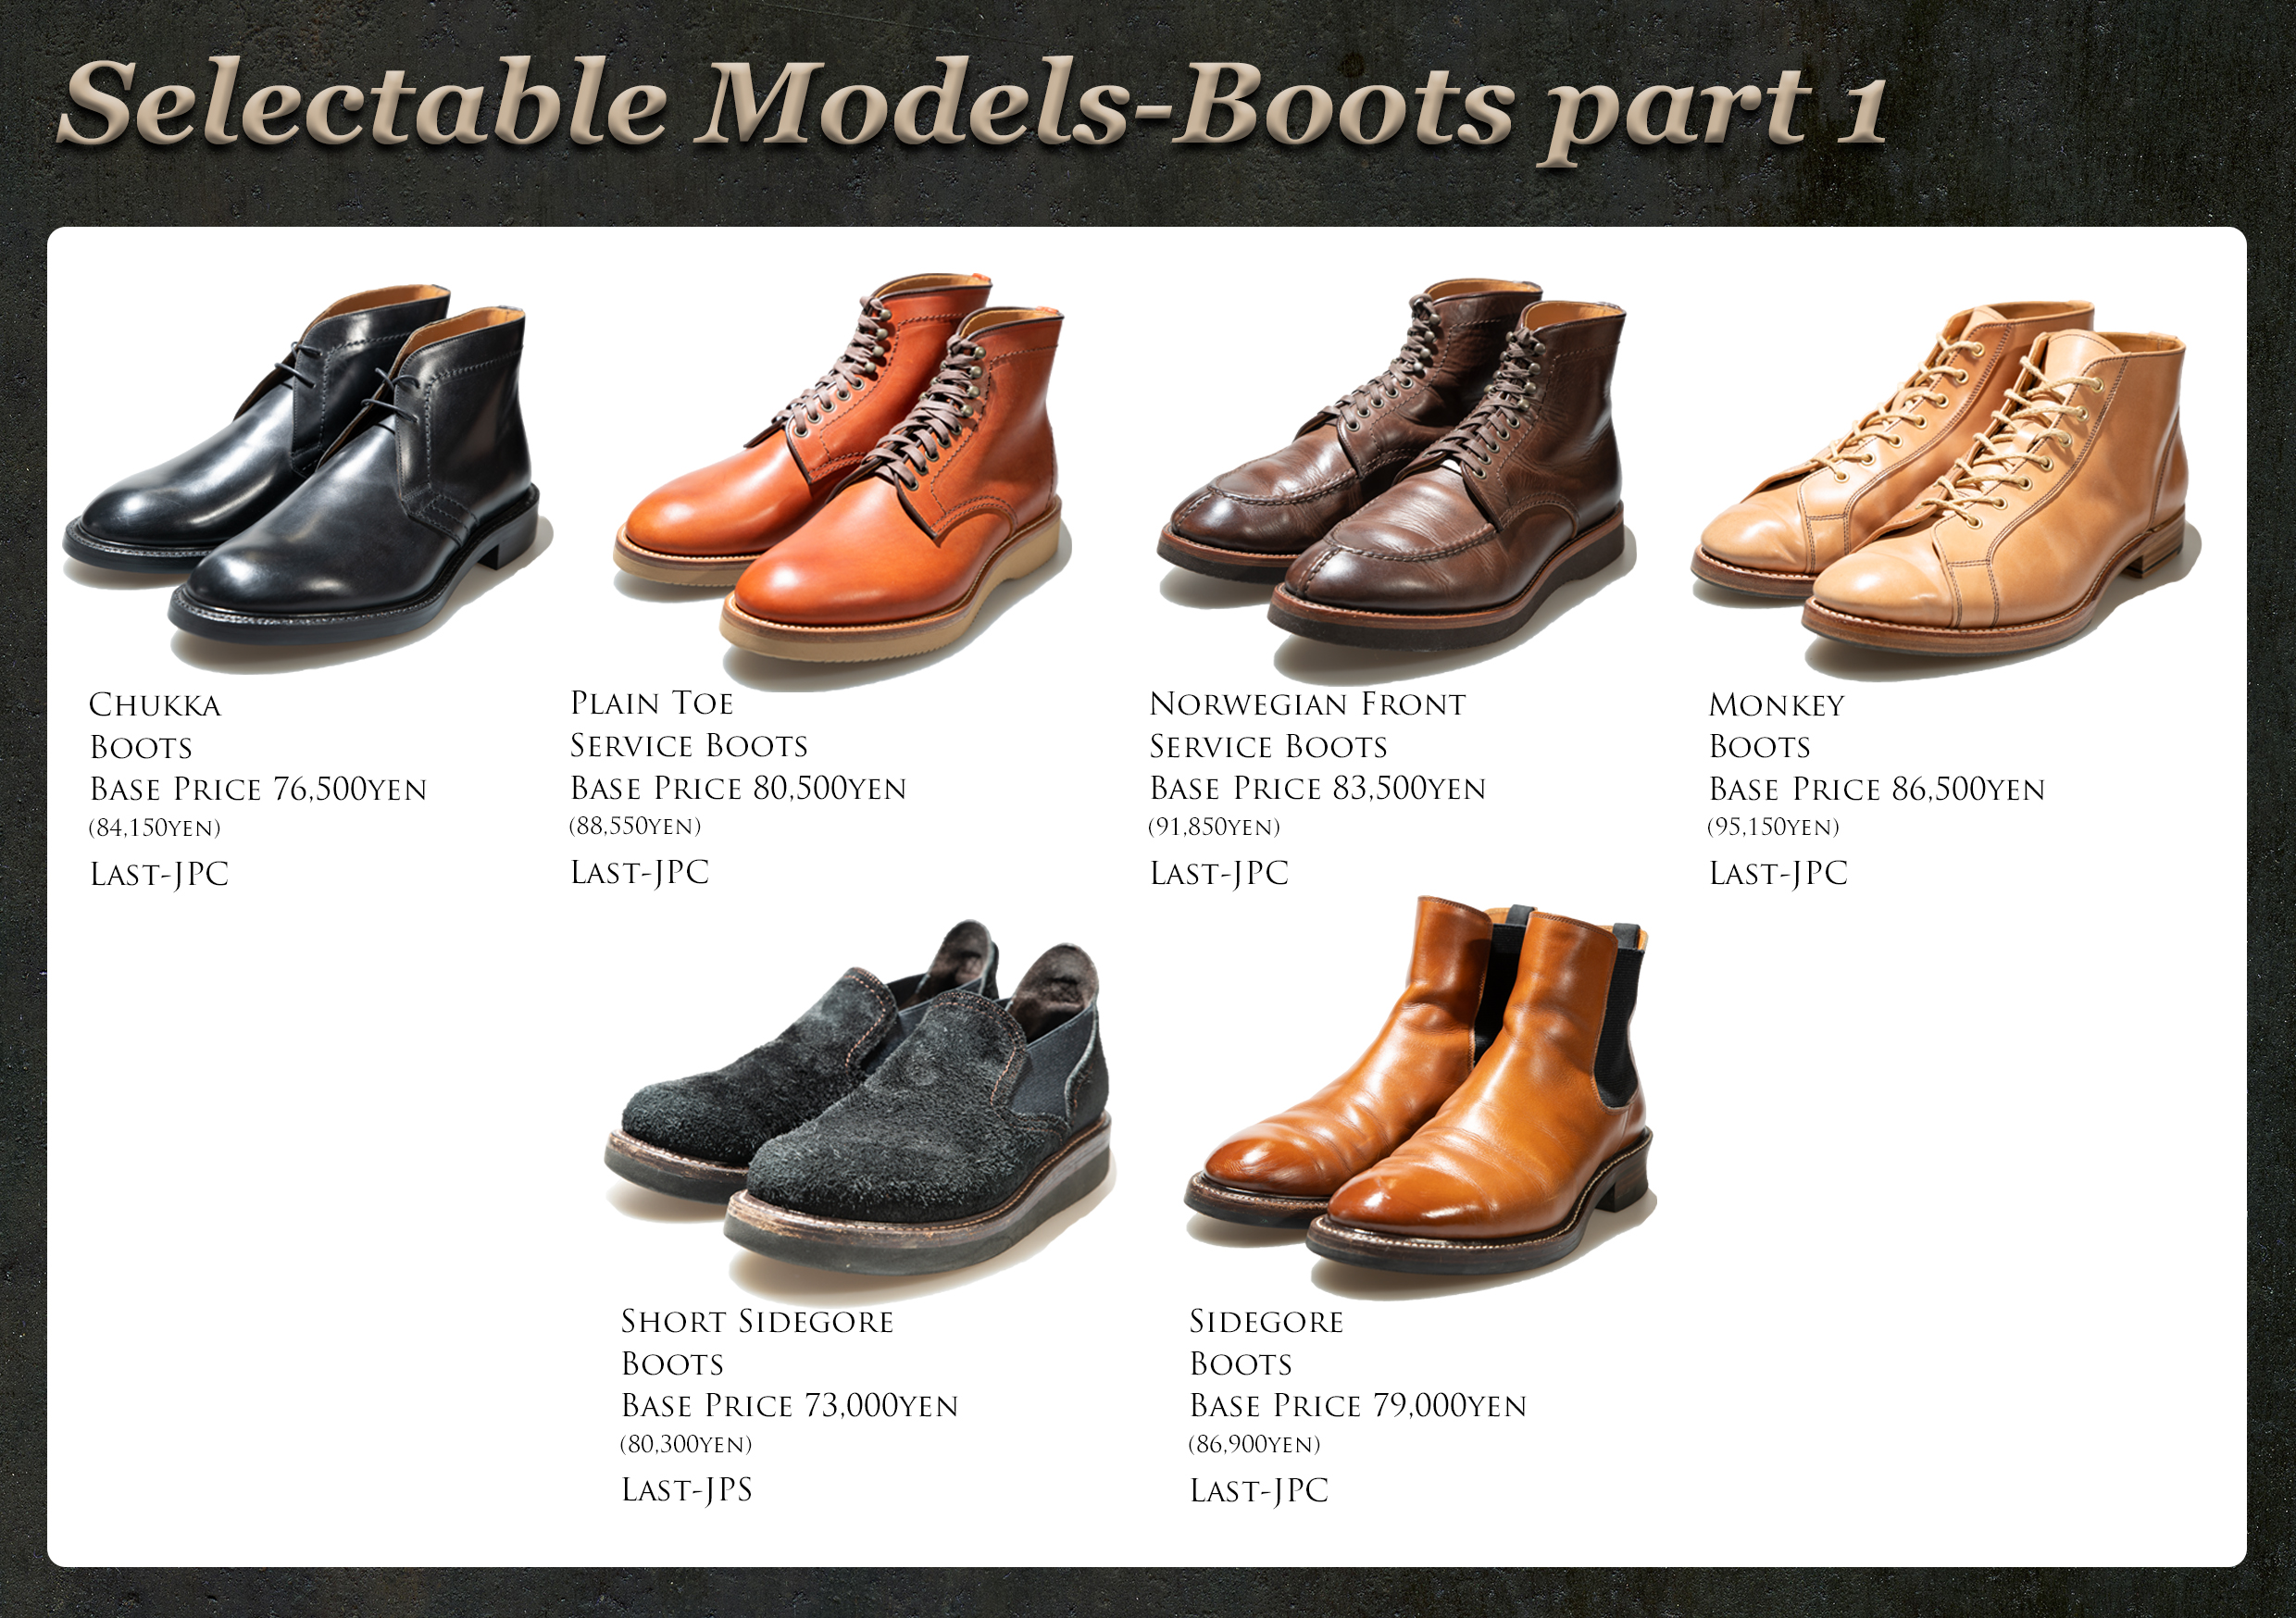Click the Base Price 83,500yen text
Viewport: 2296px width, 1618px height.
pos(1318,788)
